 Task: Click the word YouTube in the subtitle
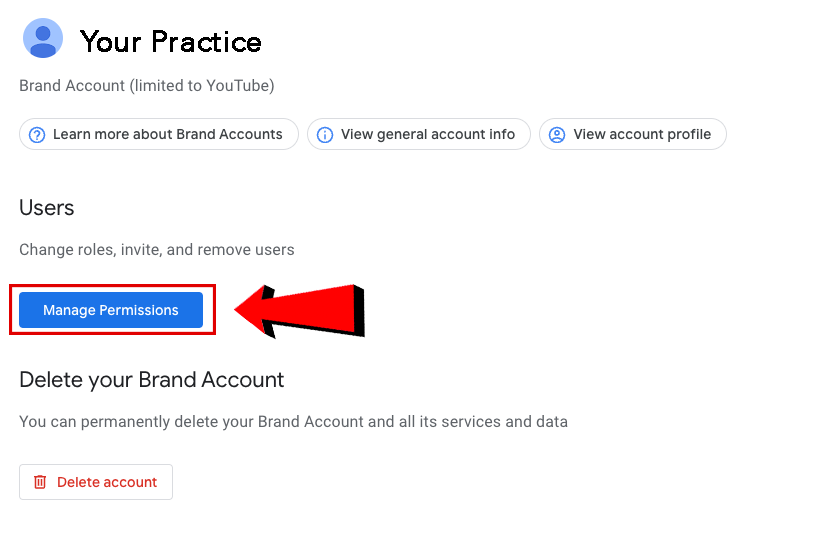(x=238, y=86)
